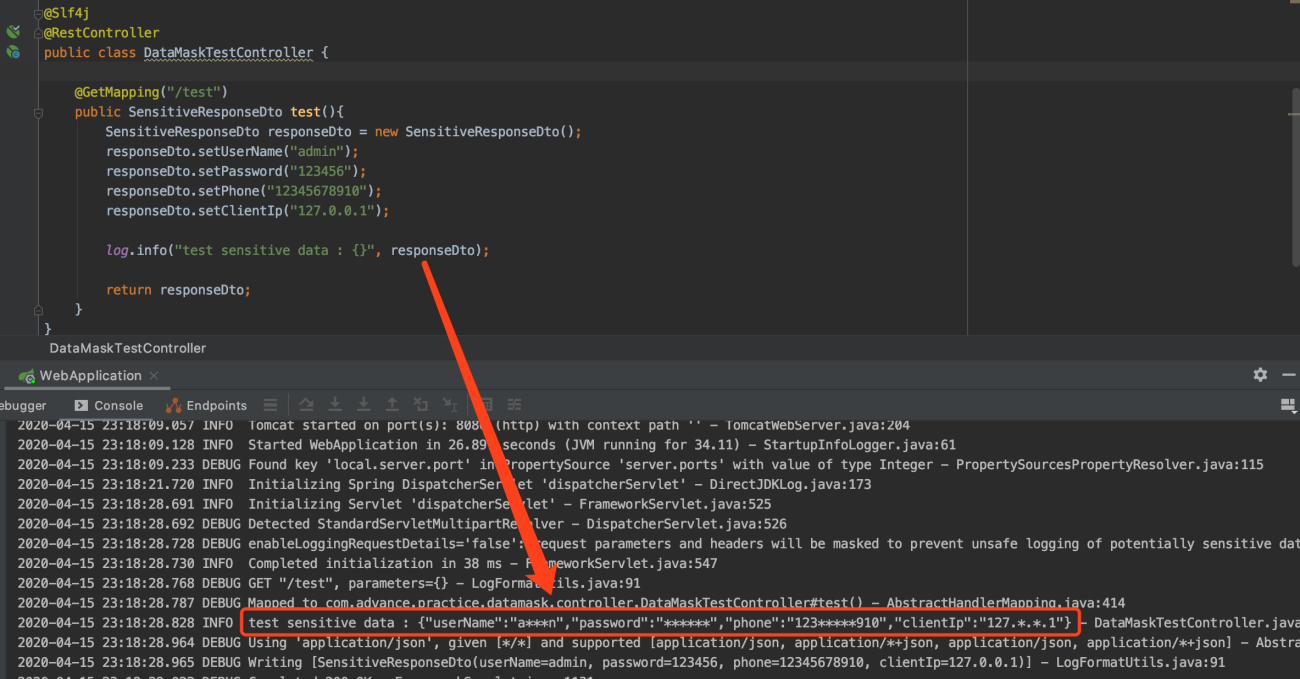The height and width of the screenshot is (679, 1300).
Task: Open the Restore Layout dropdown icon
Action: point(1289,405)
